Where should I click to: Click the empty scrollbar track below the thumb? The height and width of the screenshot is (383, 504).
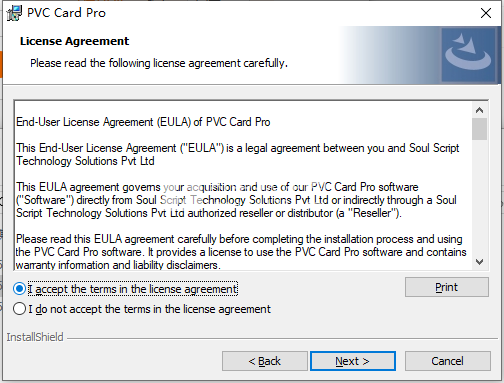click(x=479, y=197)
